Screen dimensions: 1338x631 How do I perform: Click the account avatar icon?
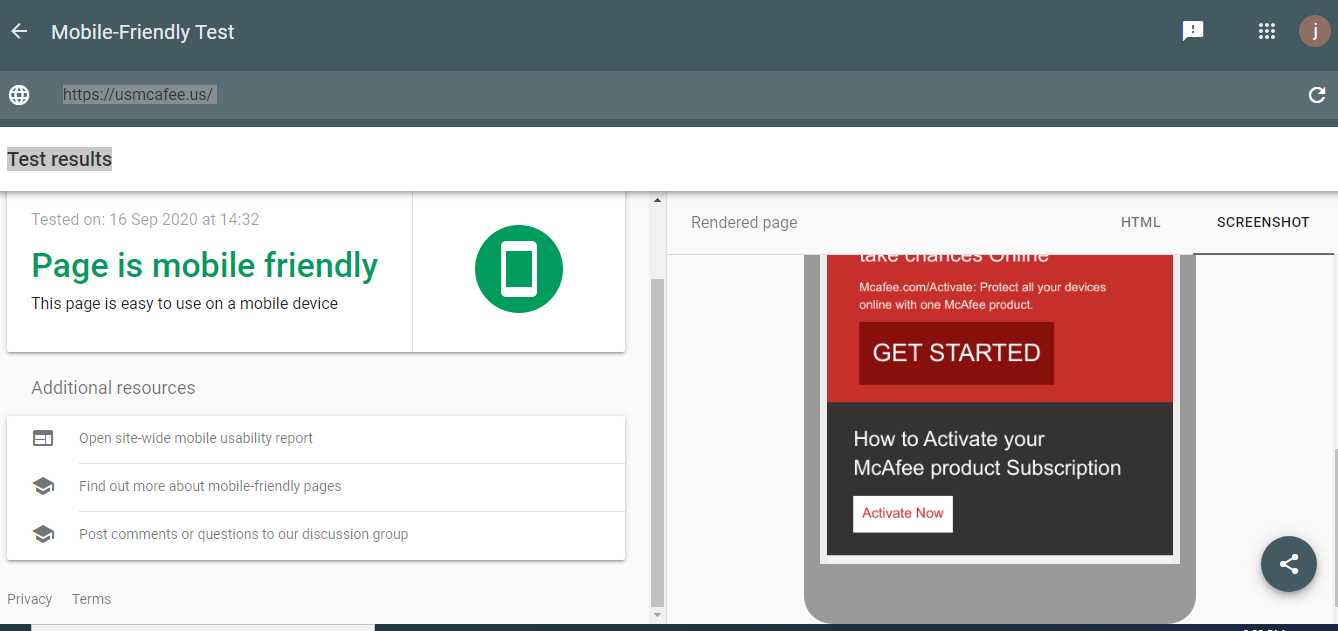click(x=1314, y=31)
